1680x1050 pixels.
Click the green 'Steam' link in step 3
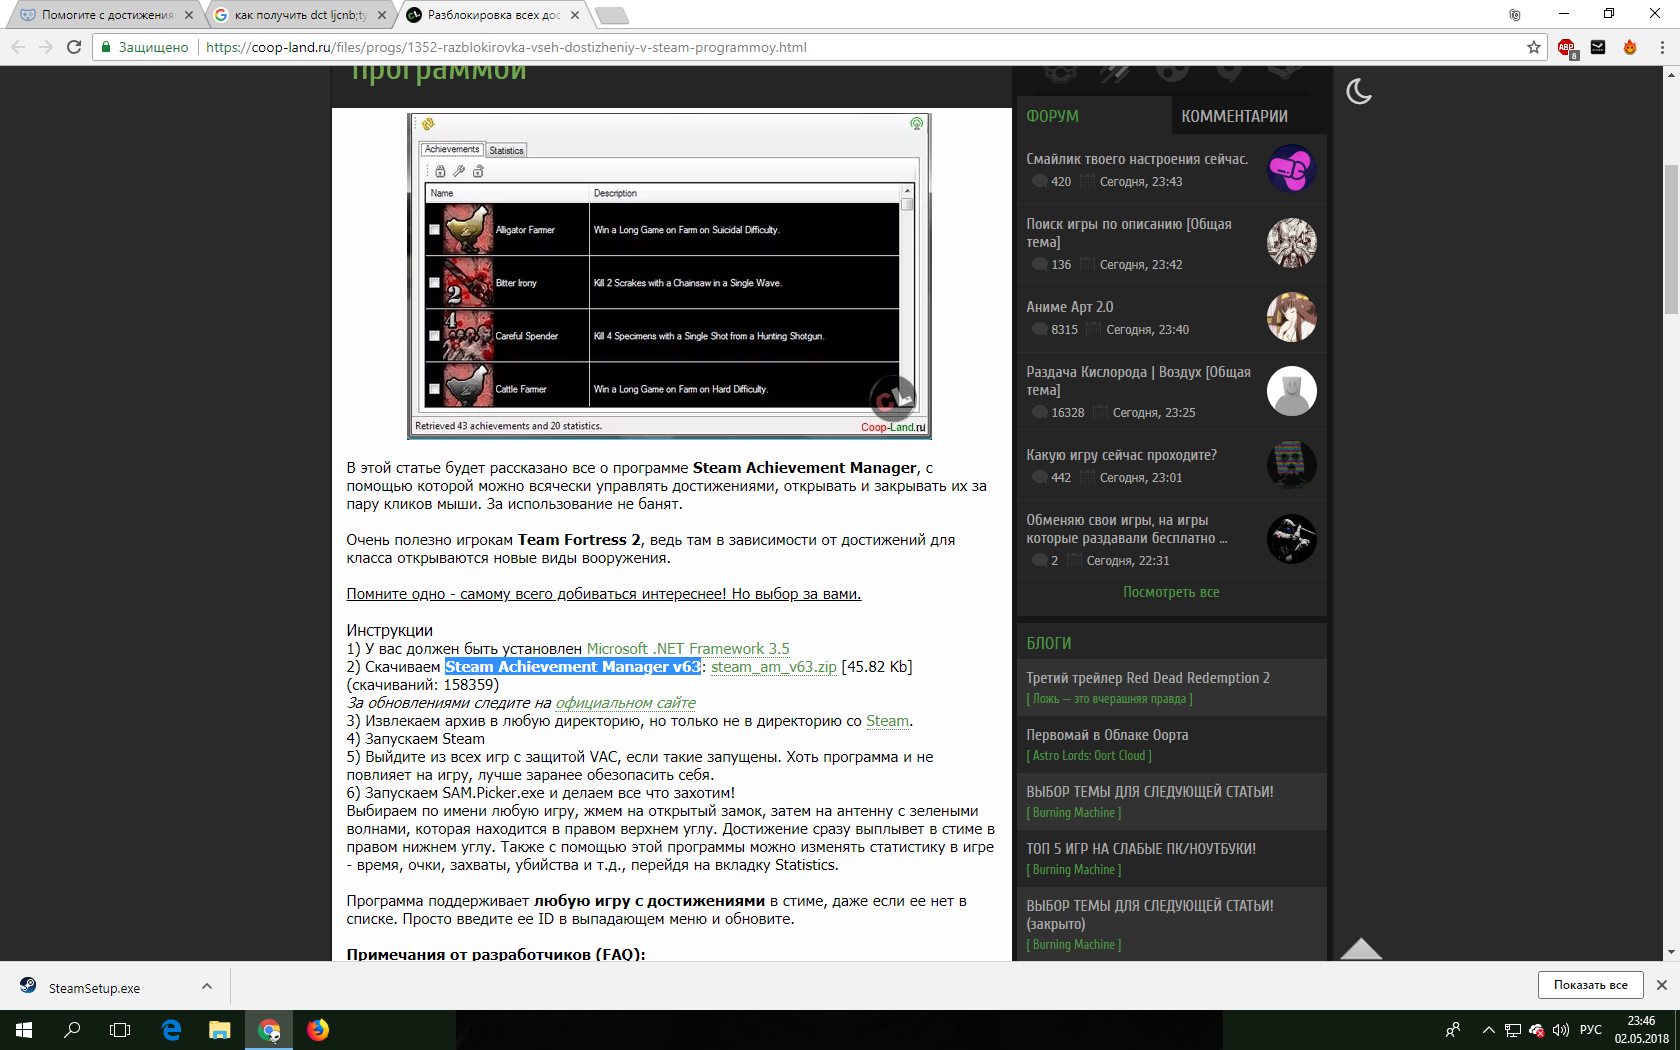pos(888,721)
